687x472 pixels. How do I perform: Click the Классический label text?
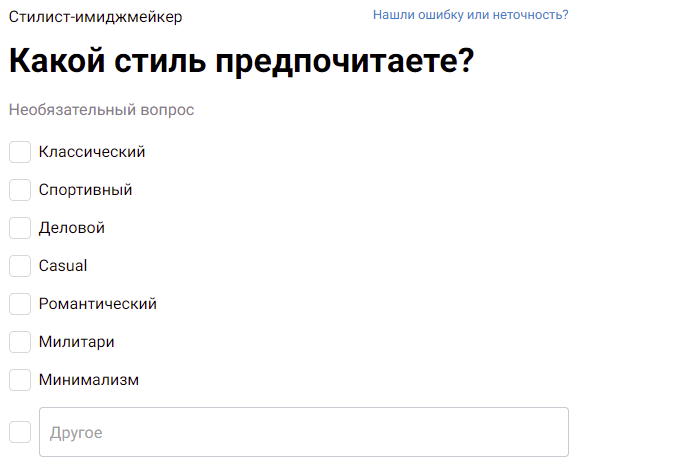coord(92,152)
